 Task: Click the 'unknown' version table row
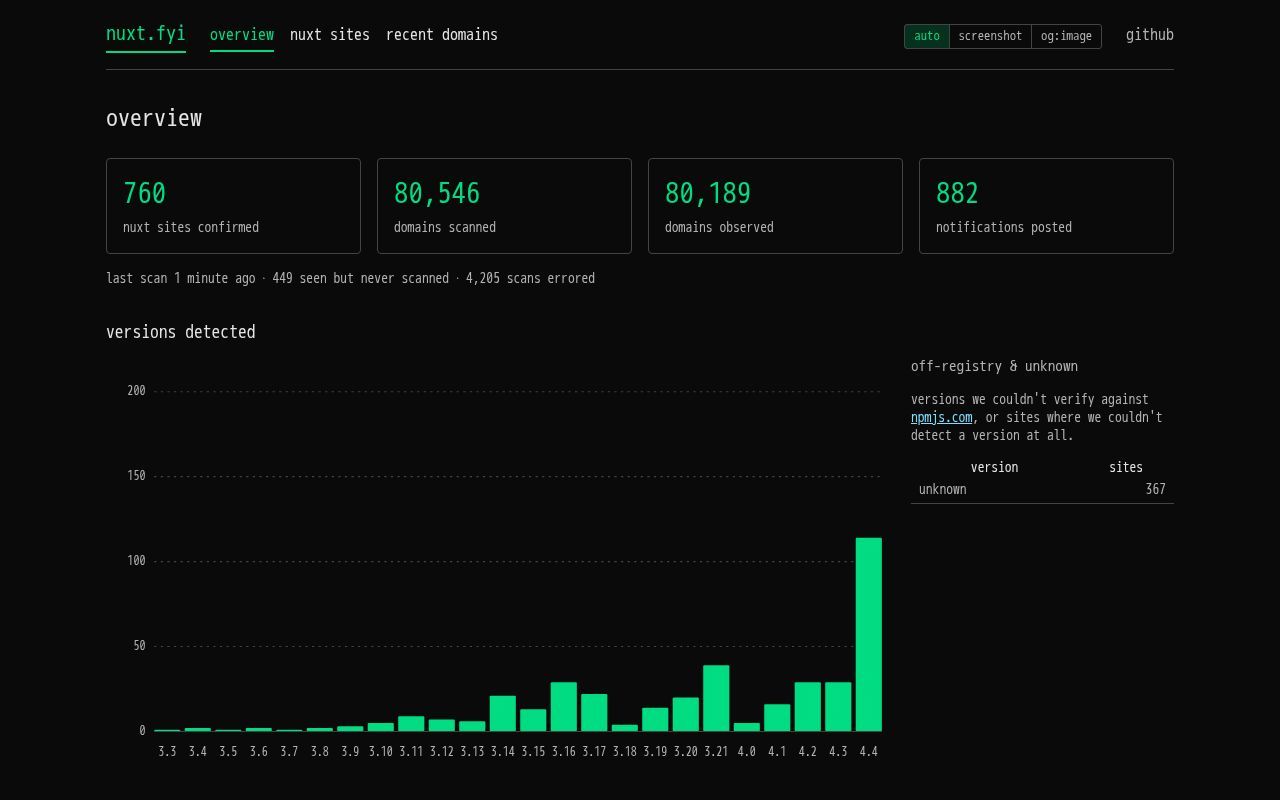1042,490
